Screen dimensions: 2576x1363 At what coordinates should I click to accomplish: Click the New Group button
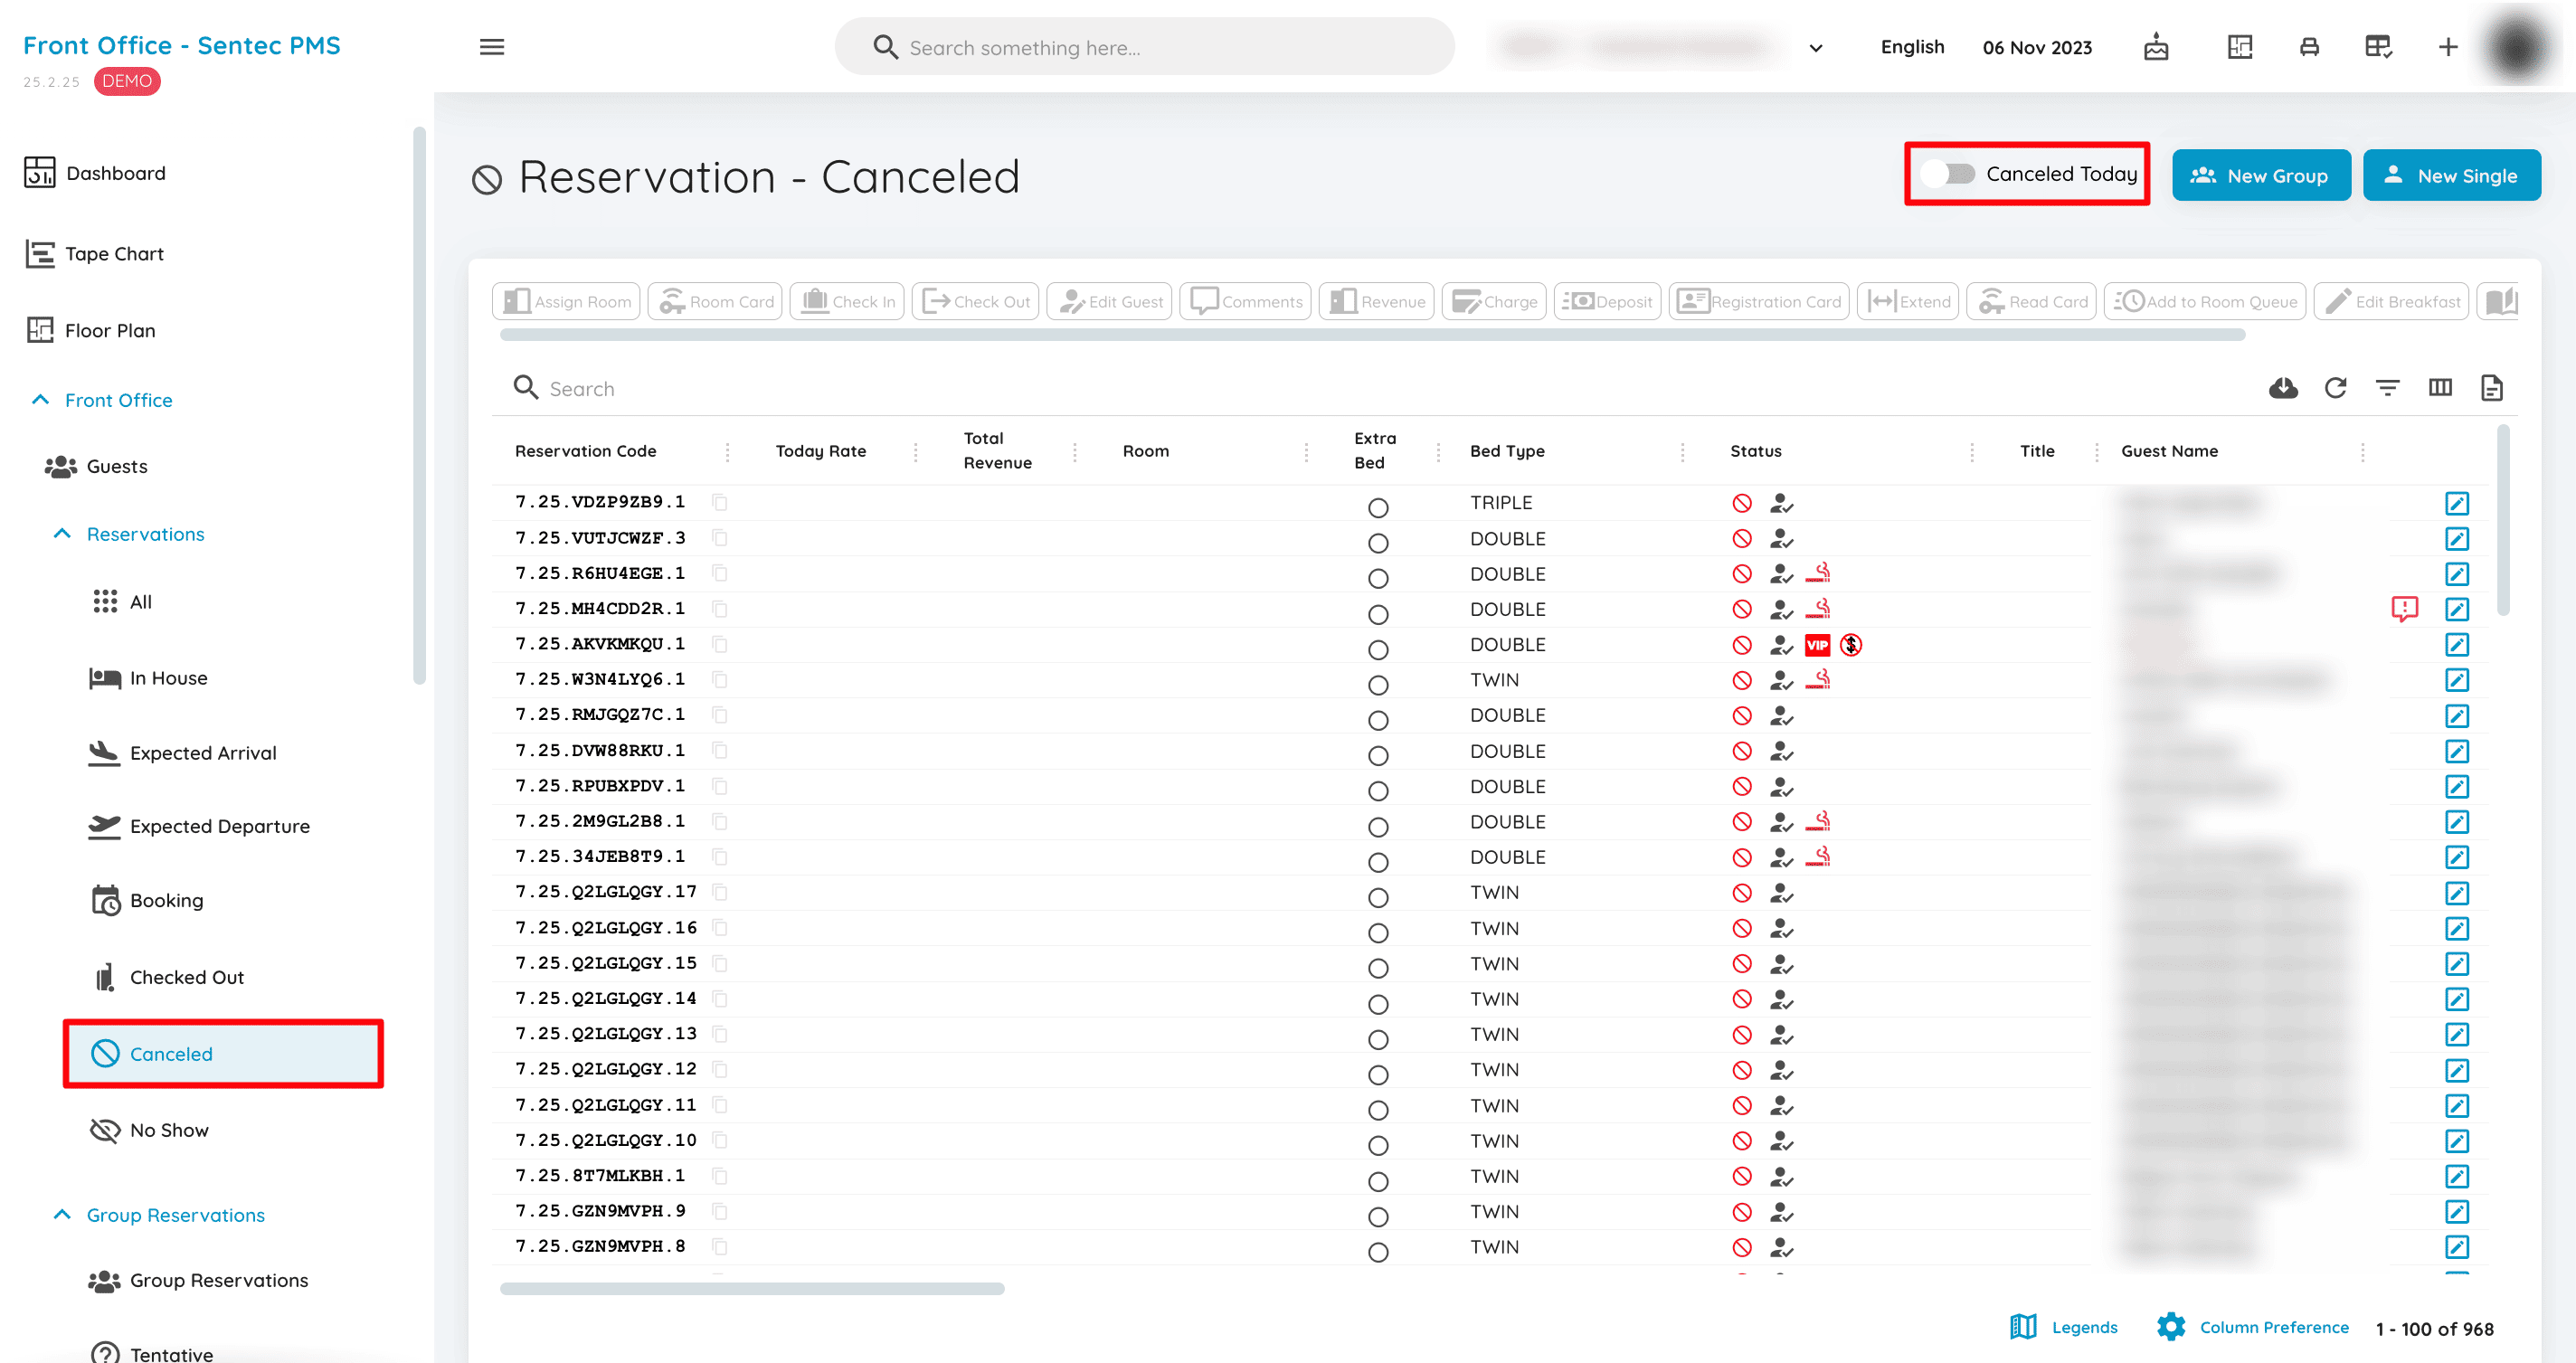point(2261,176)
